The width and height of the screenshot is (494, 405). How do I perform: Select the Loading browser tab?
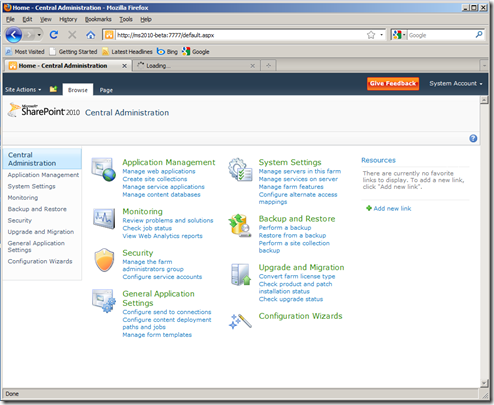coord(196,66)
